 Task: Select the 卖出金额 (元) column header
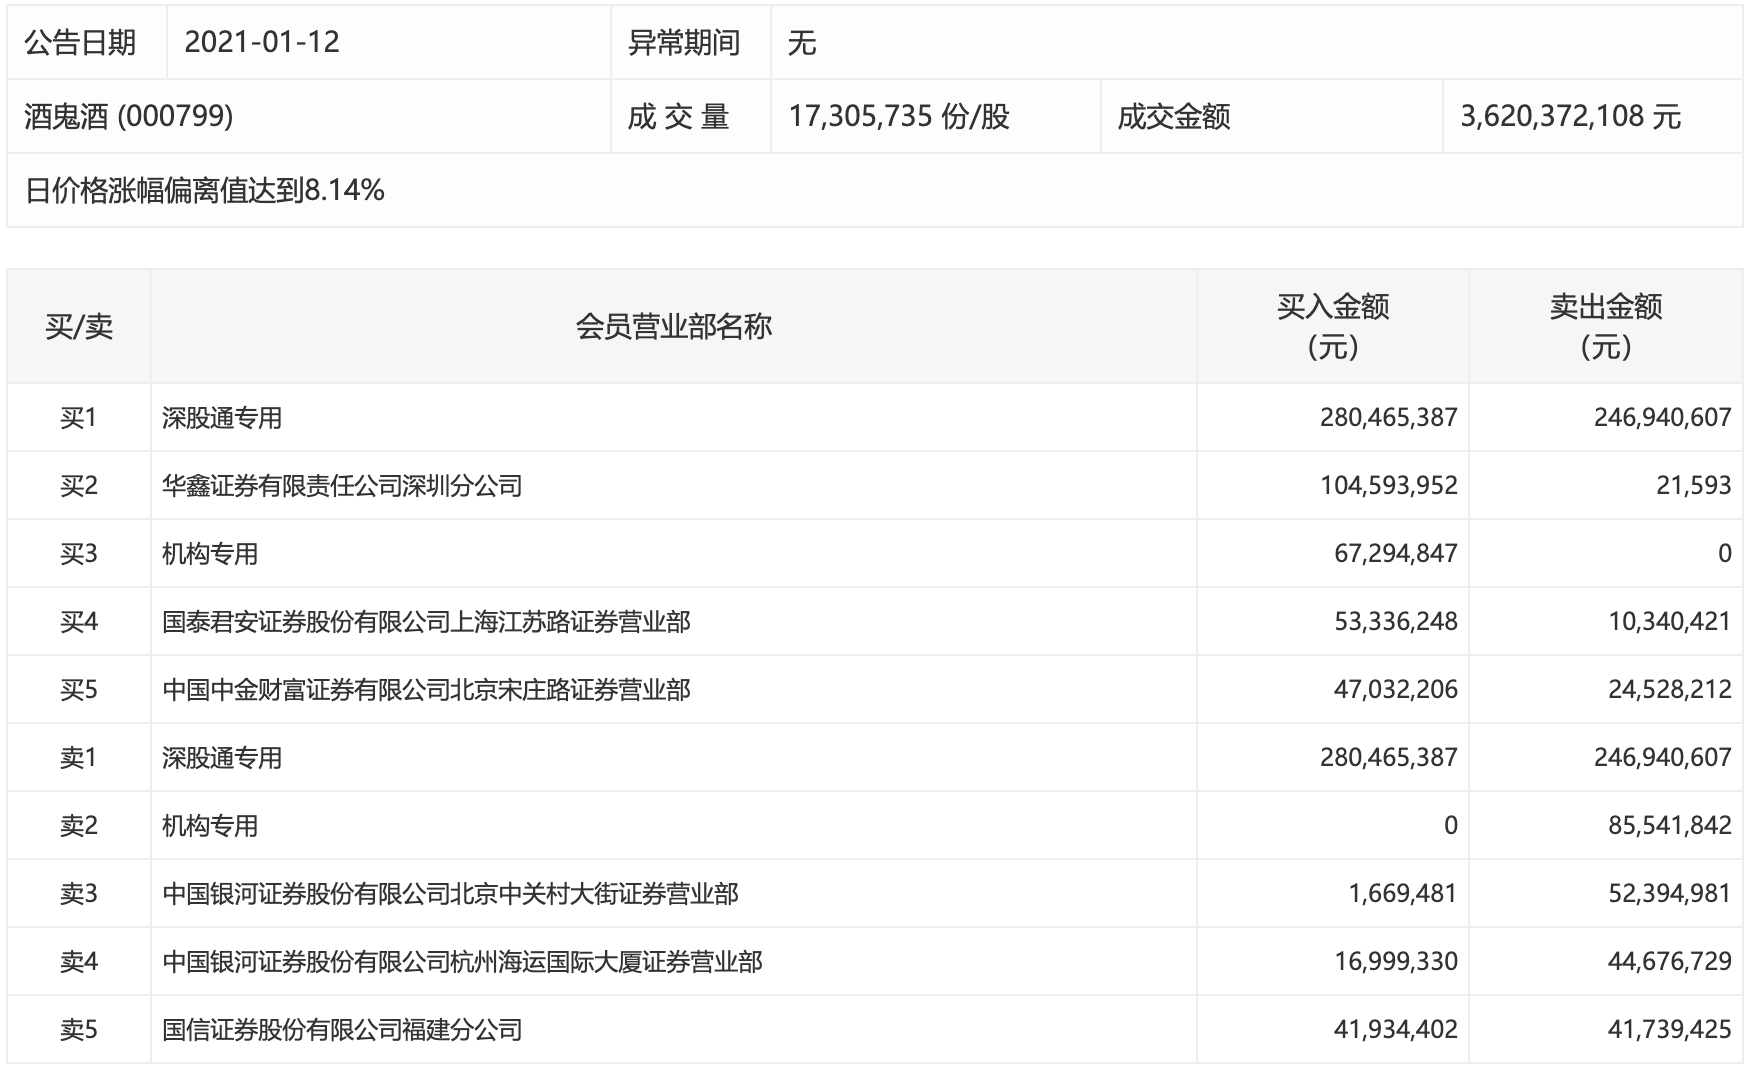pyautogui.click(x=1602, y=326)
